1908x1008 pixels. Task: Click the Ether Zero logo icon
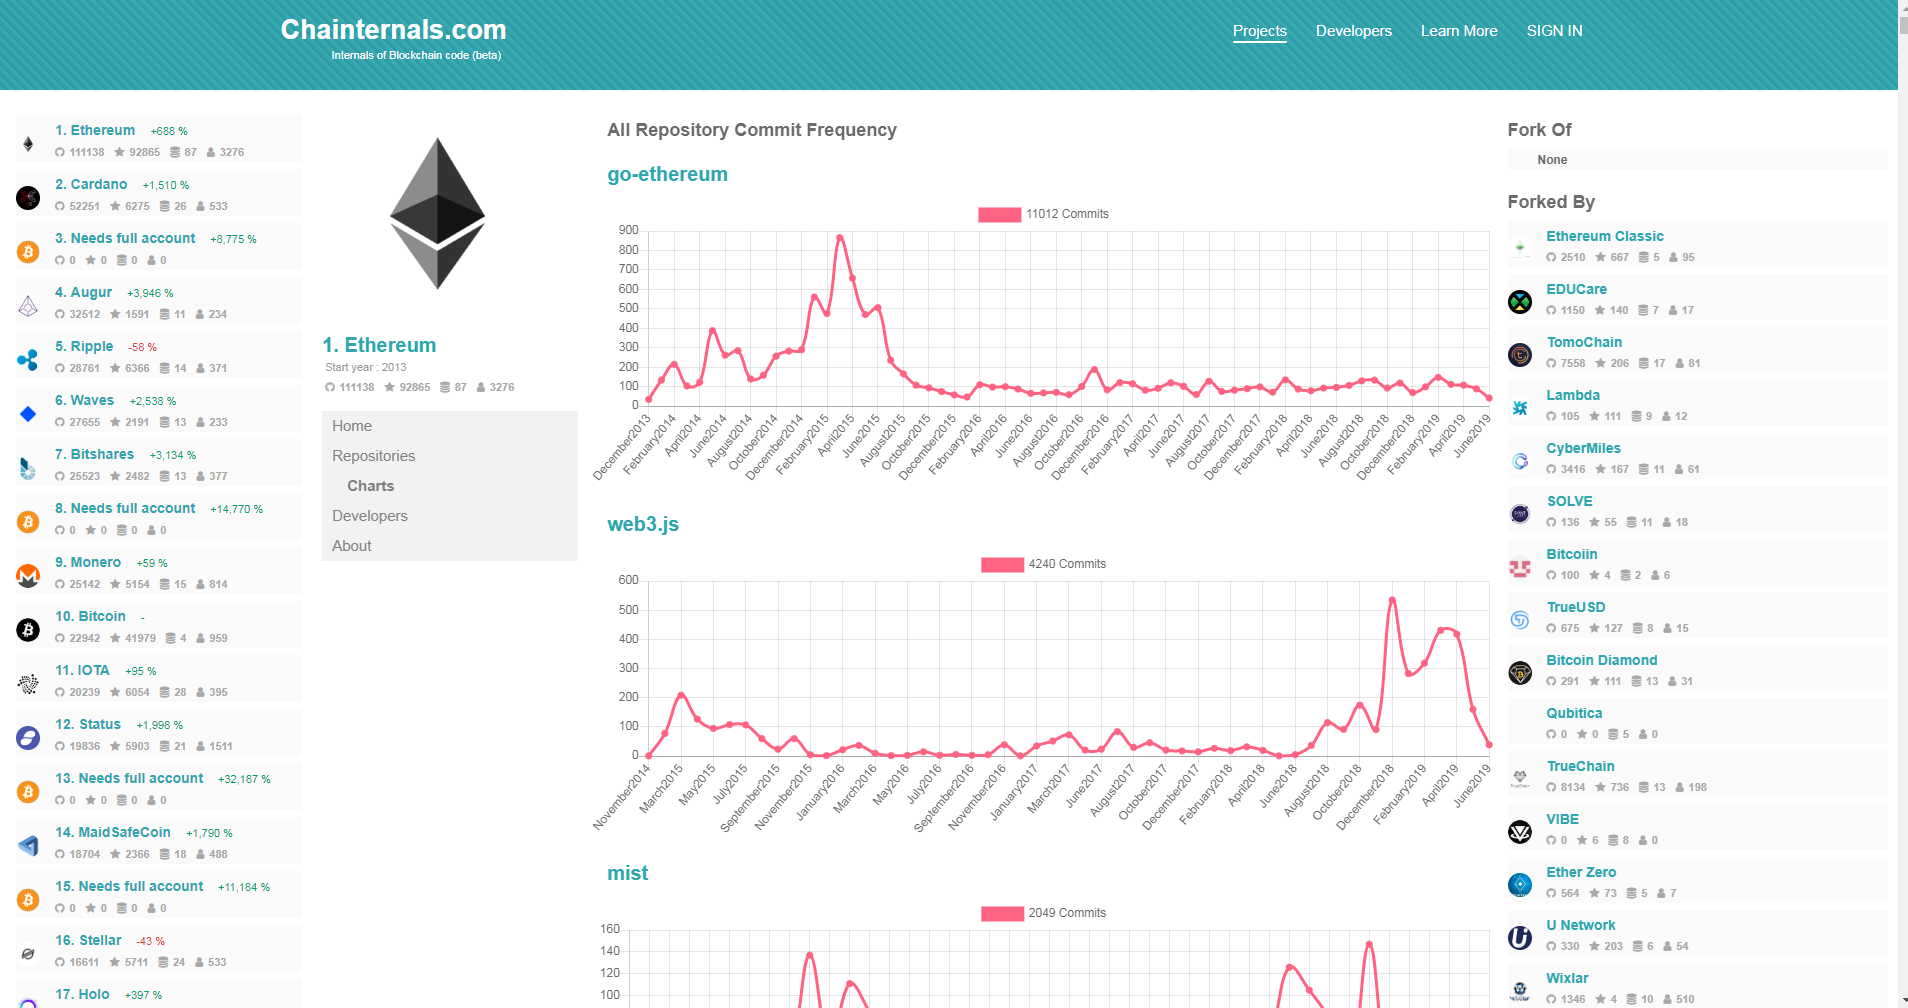pos(1520,884)
